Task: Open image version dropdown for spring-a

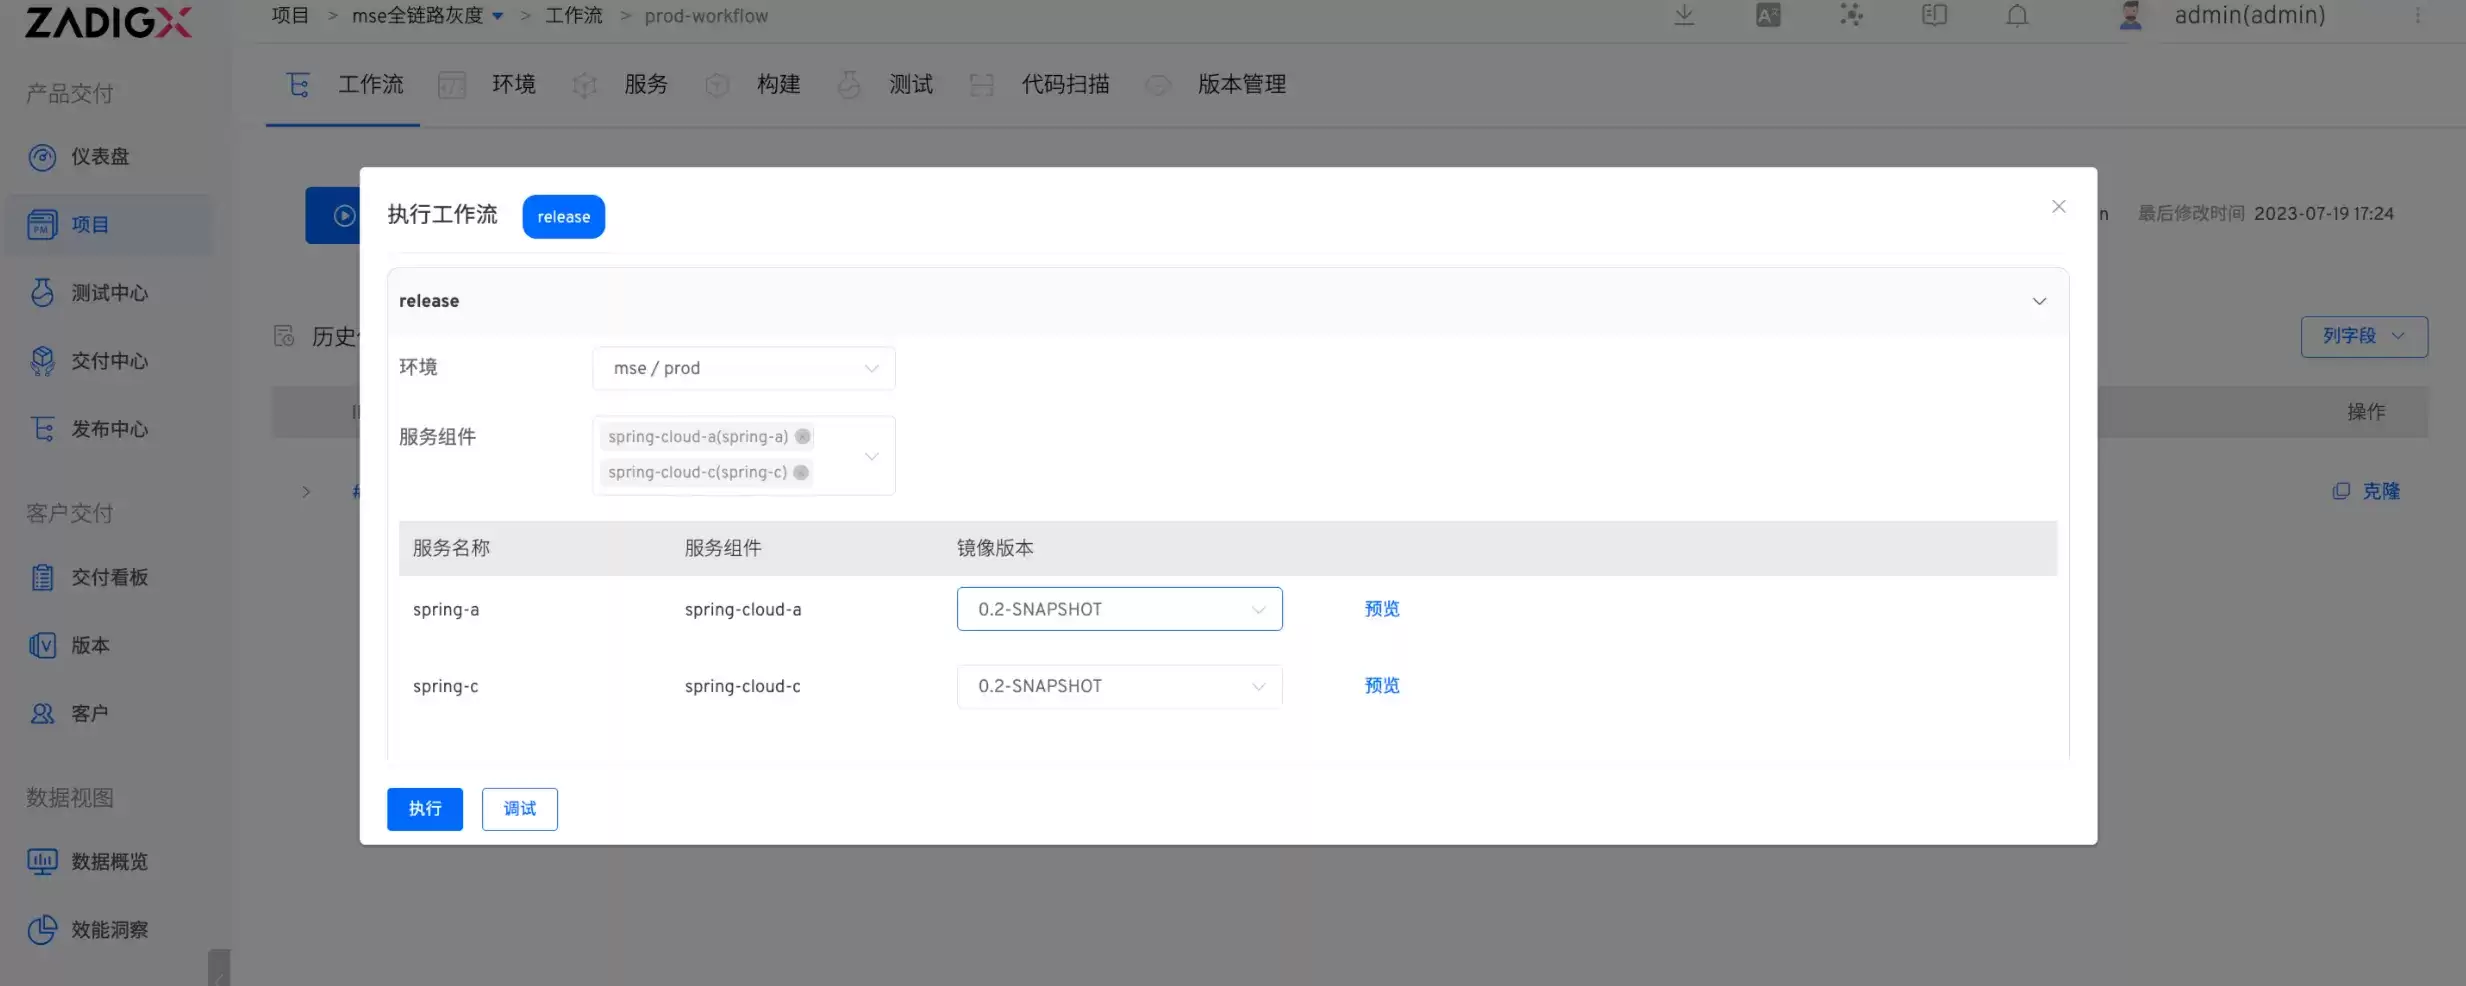Action: click(1119, 609)
